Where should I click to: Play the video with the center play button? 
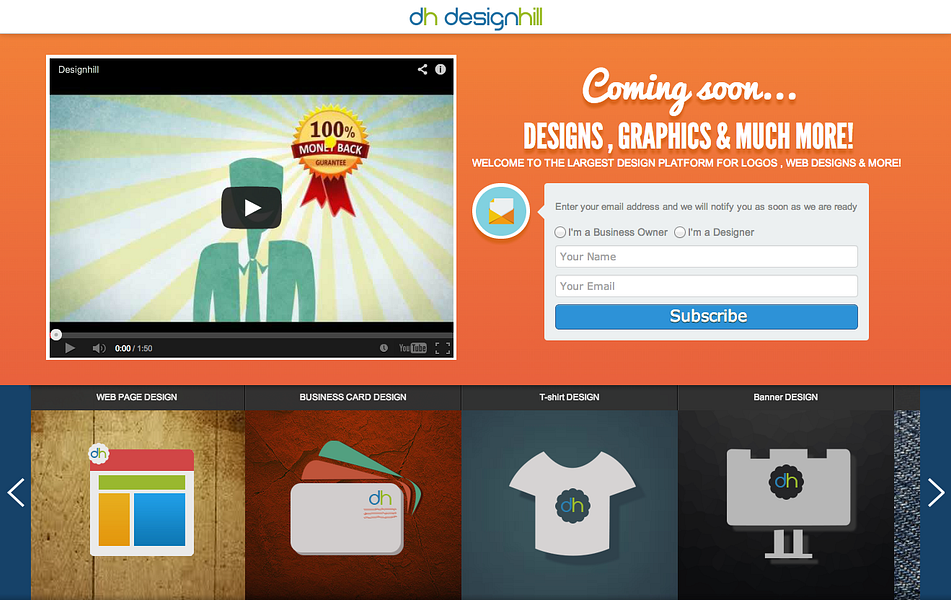[x=251, y=208]
